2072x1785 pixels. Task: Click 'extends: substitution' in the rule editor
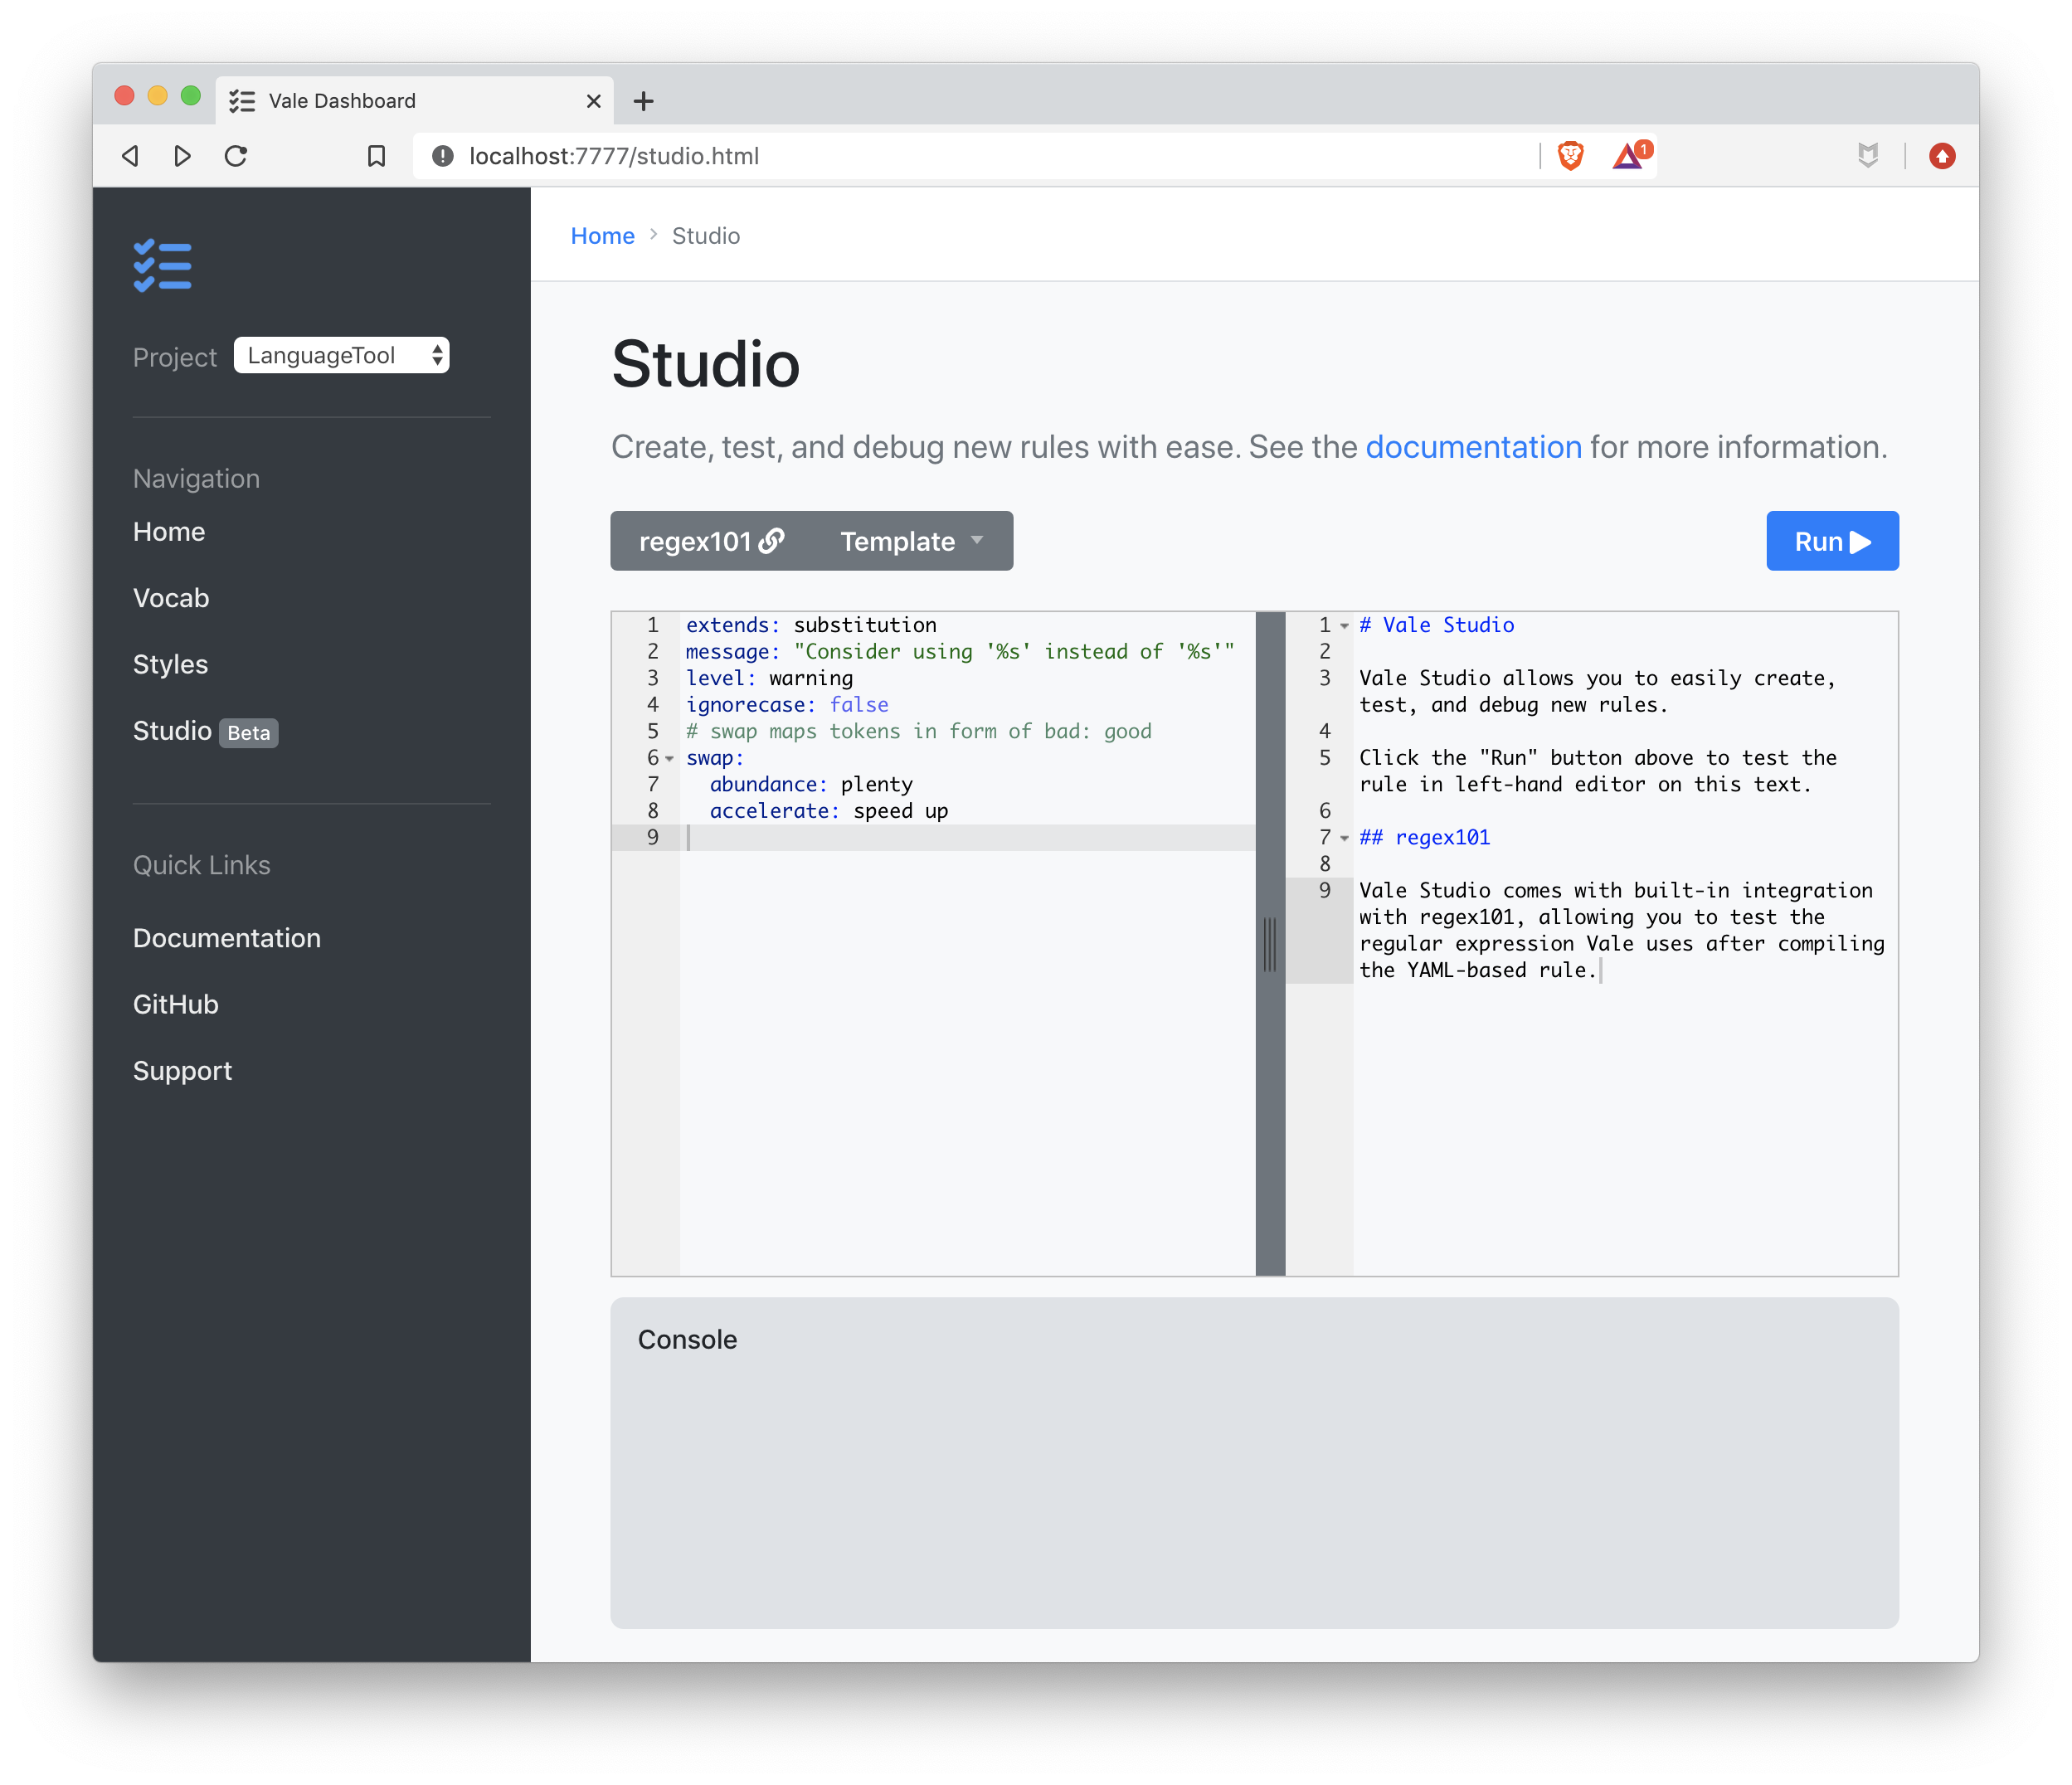pos(811,625)
